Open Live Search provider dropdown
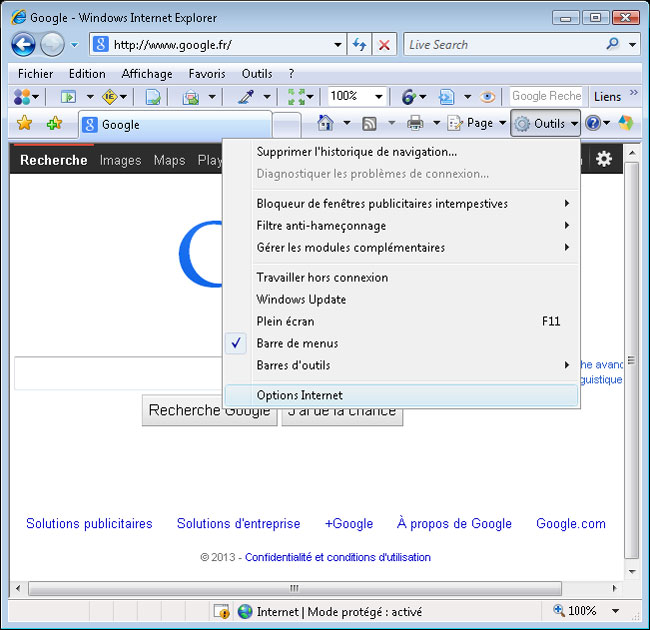 coord(632,45)
